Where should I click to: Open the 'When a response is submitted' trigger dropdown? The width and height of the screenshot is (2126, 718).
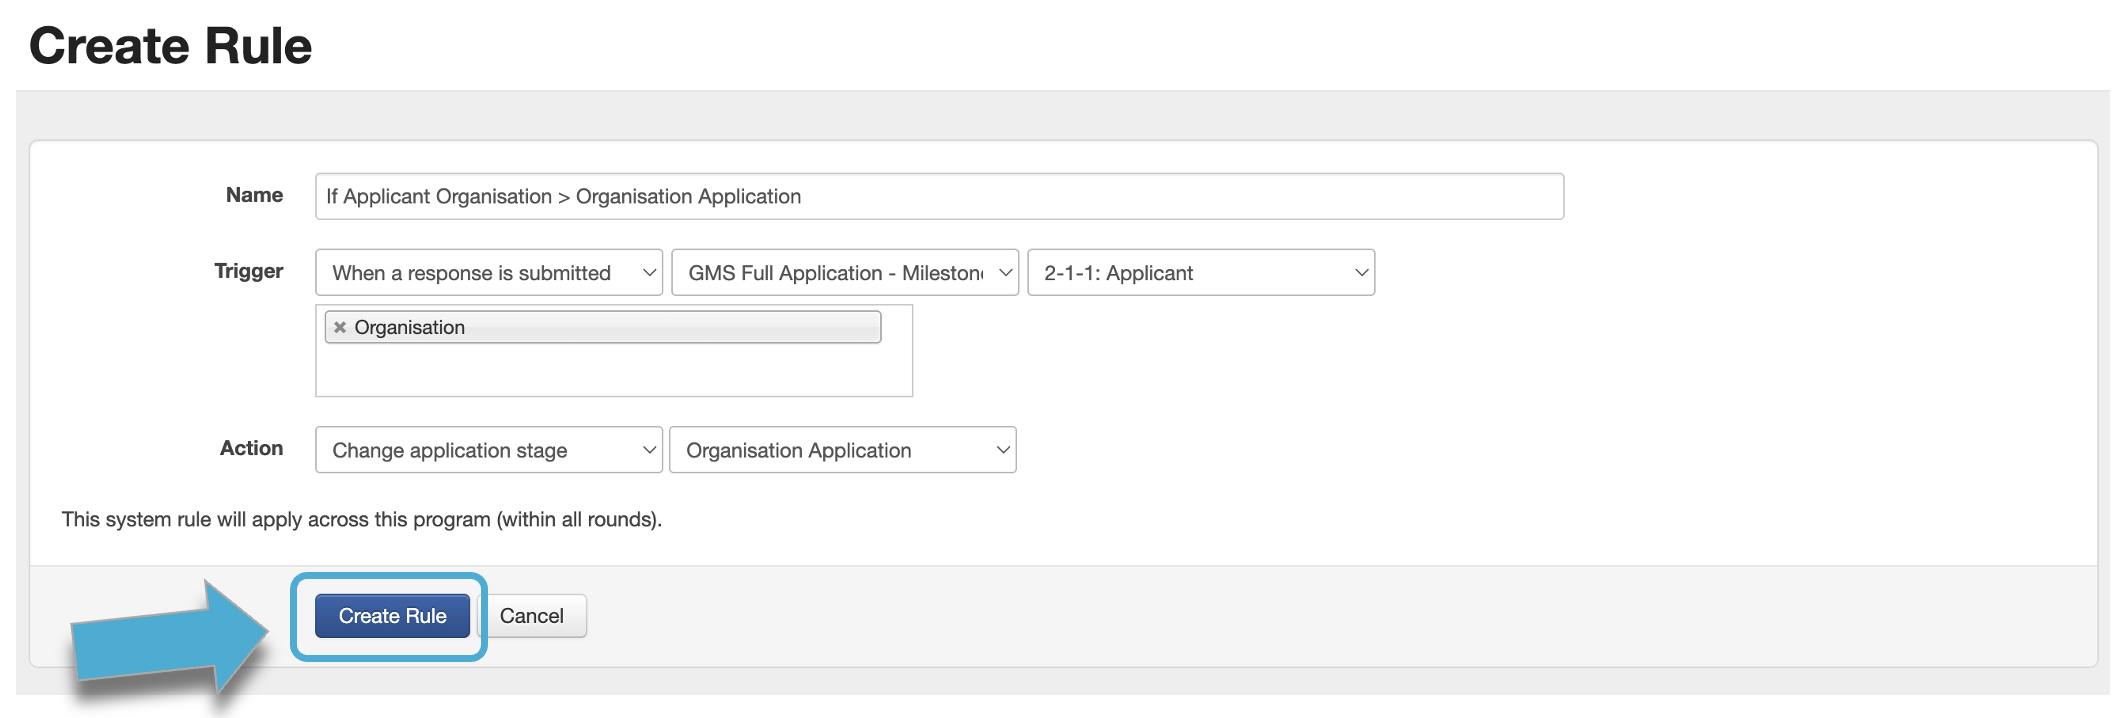point(480,273)
